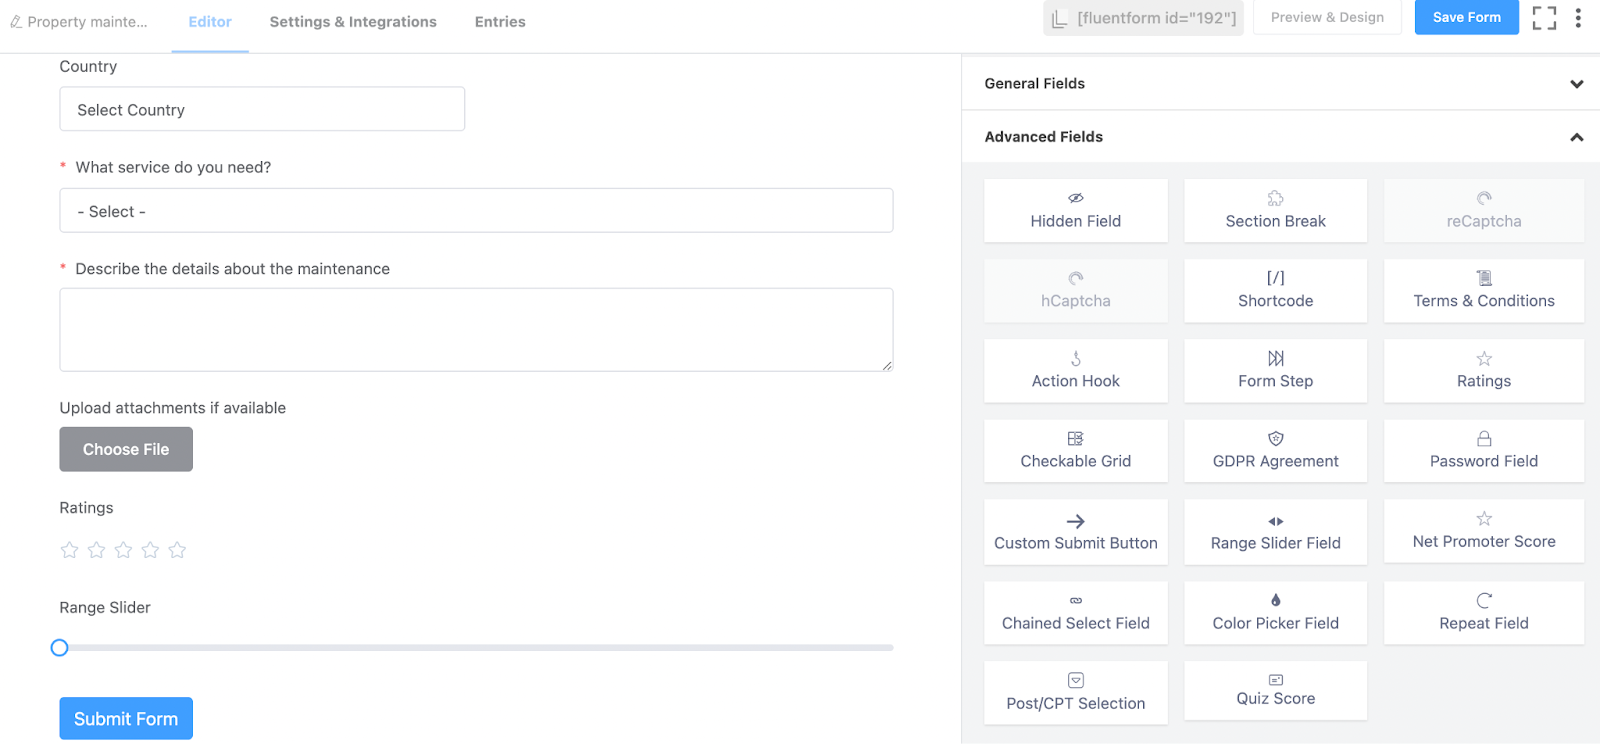Screen dimensions: 1600x744
Task: Open the Select Country dropdown
Action: 262,109
